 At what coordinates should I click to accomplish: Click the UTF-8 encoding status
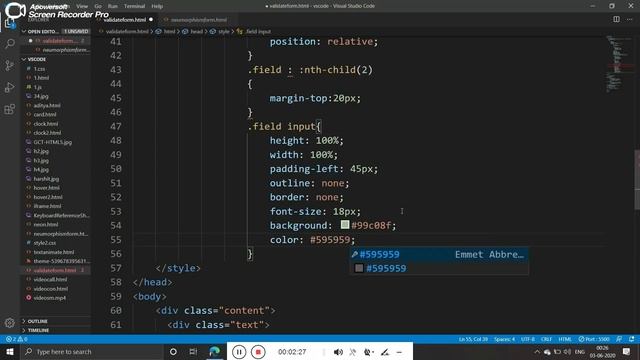coord(528,339)
